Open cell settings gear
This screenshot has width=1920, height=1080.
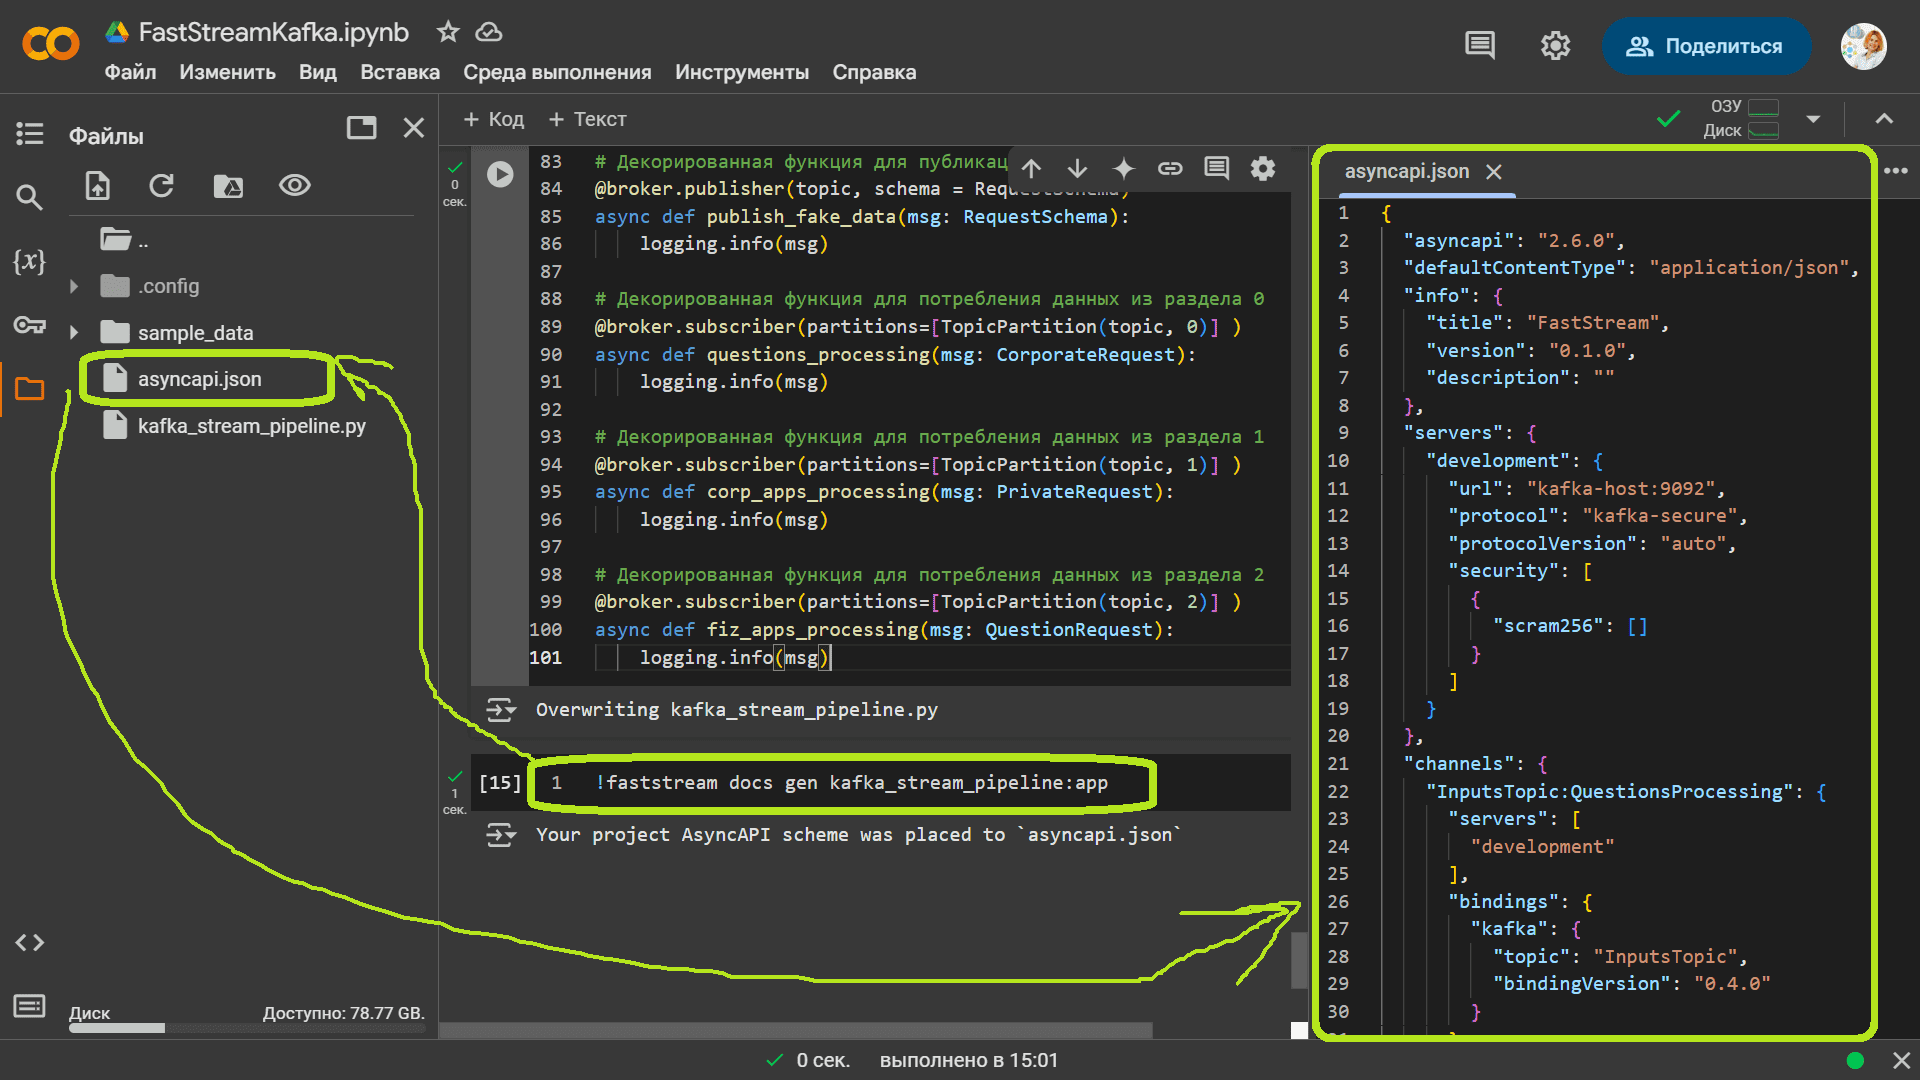pyautogui.click(x=1263, y=168)
